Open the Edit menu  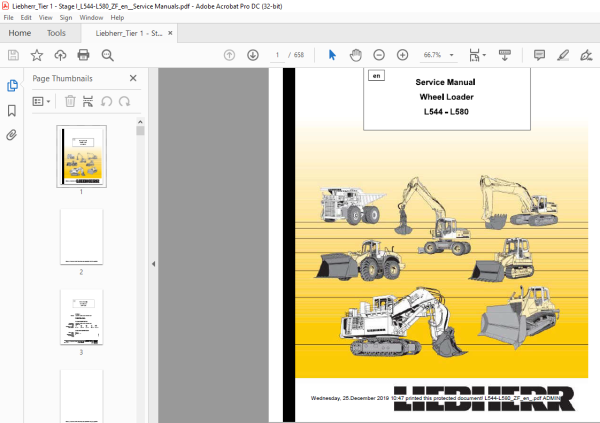tap(26, 18)
